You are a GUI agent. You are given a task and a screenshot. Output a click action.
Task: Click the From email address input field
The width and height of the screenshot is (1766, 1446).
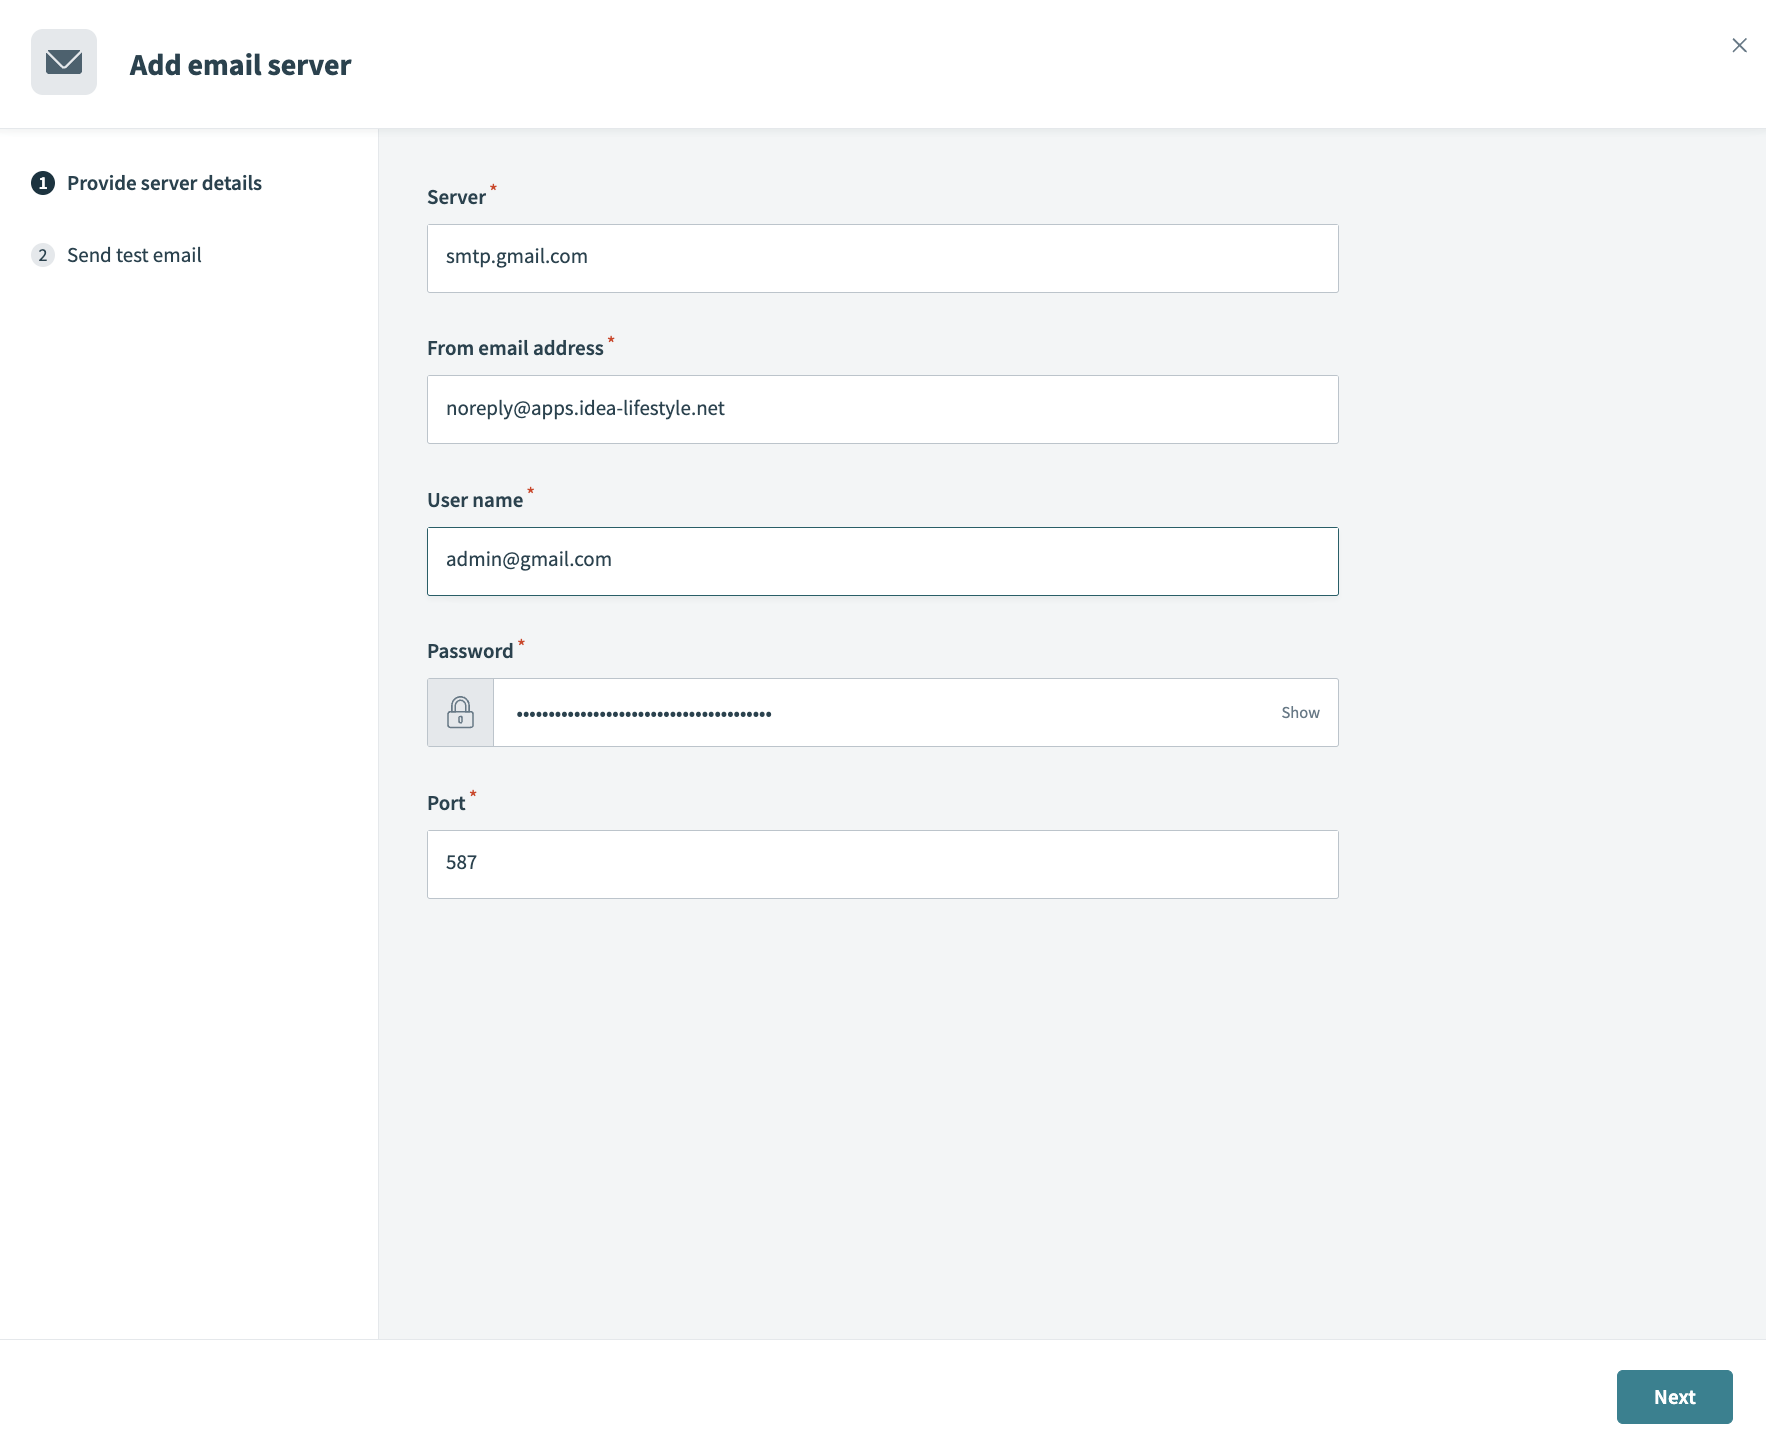882,409
